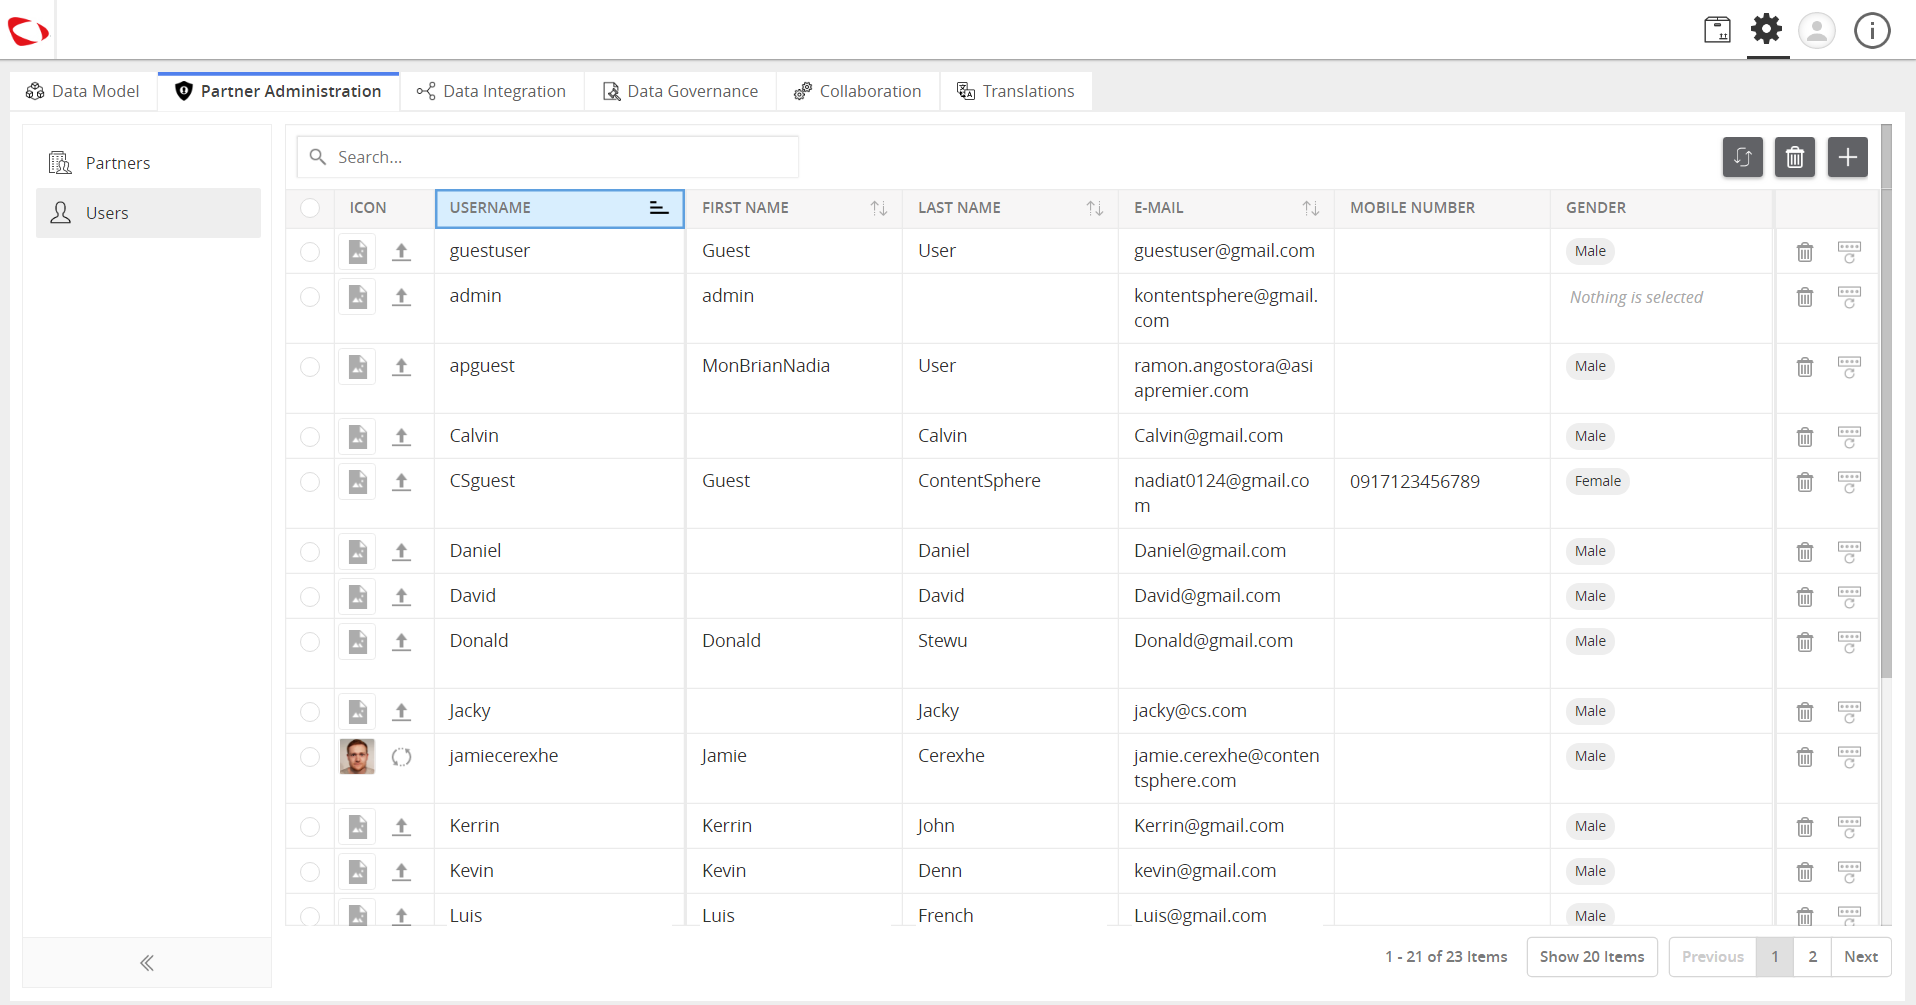
Task: Click the red application logo
Action: (x=28, y=31)
